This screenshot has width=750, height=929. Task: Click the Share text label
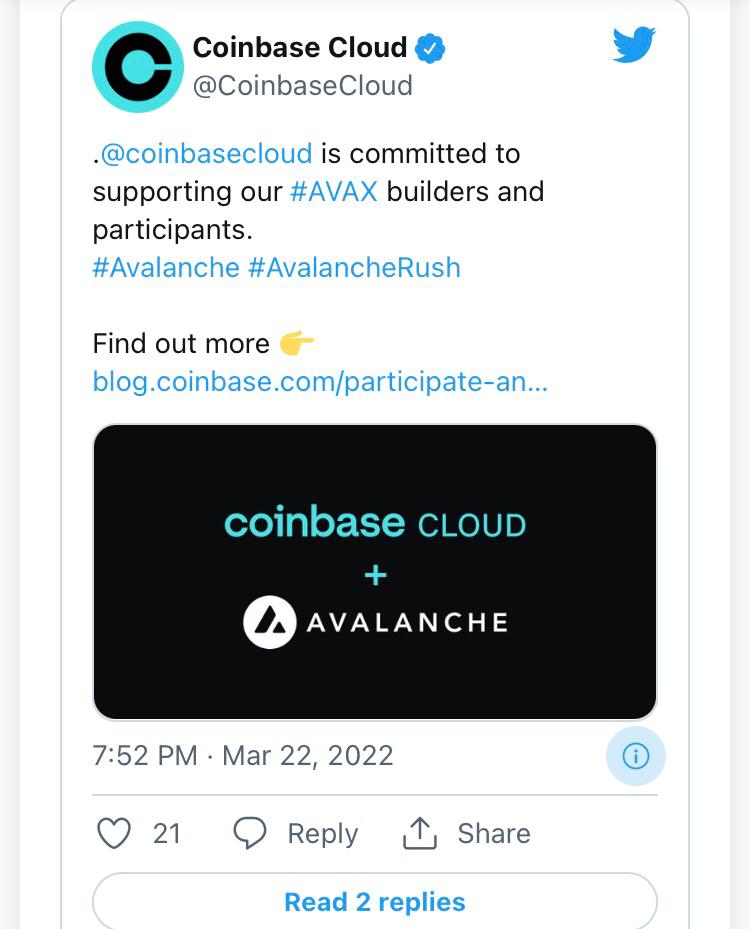click(494, 833)
